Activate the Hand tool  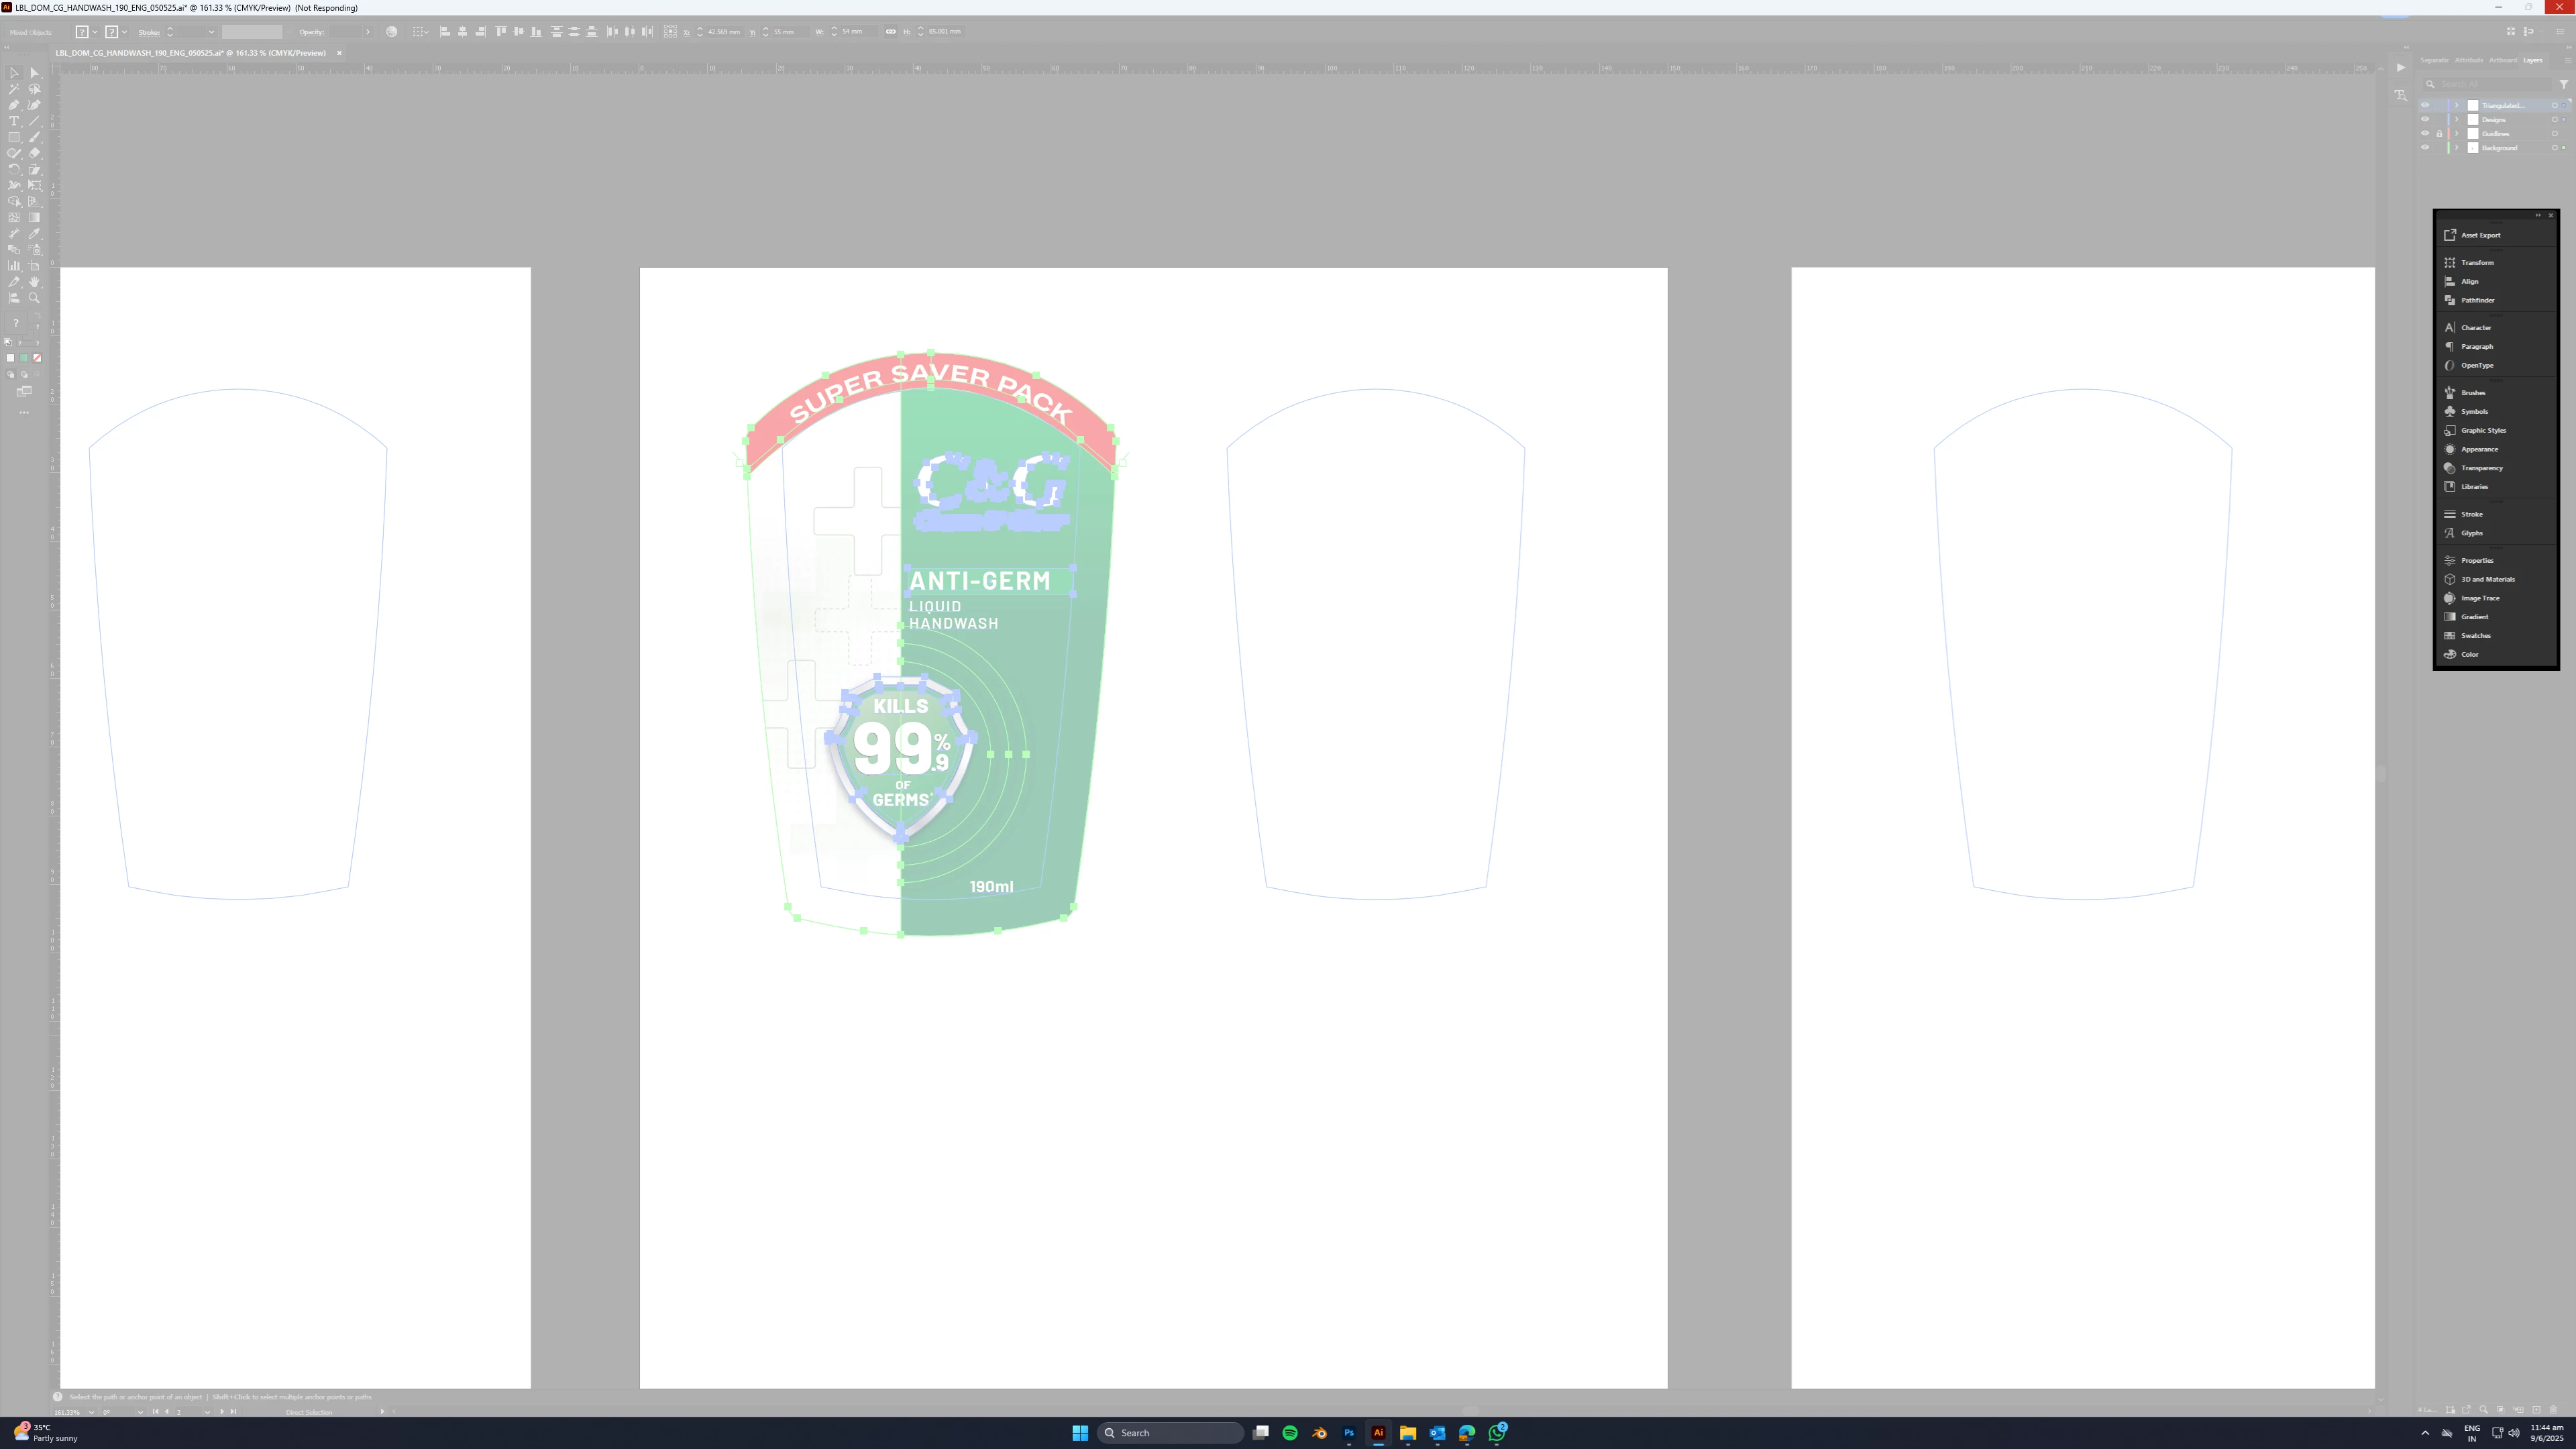[x=34, y=282]
